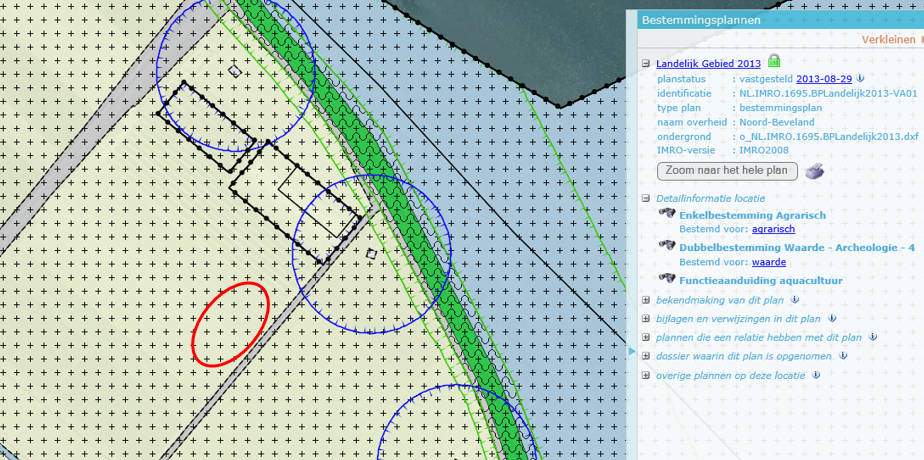924x460 pixels.
Task: Expand dossier waarin dit plan is opgenomen
Action: click(x=646, y=357)
